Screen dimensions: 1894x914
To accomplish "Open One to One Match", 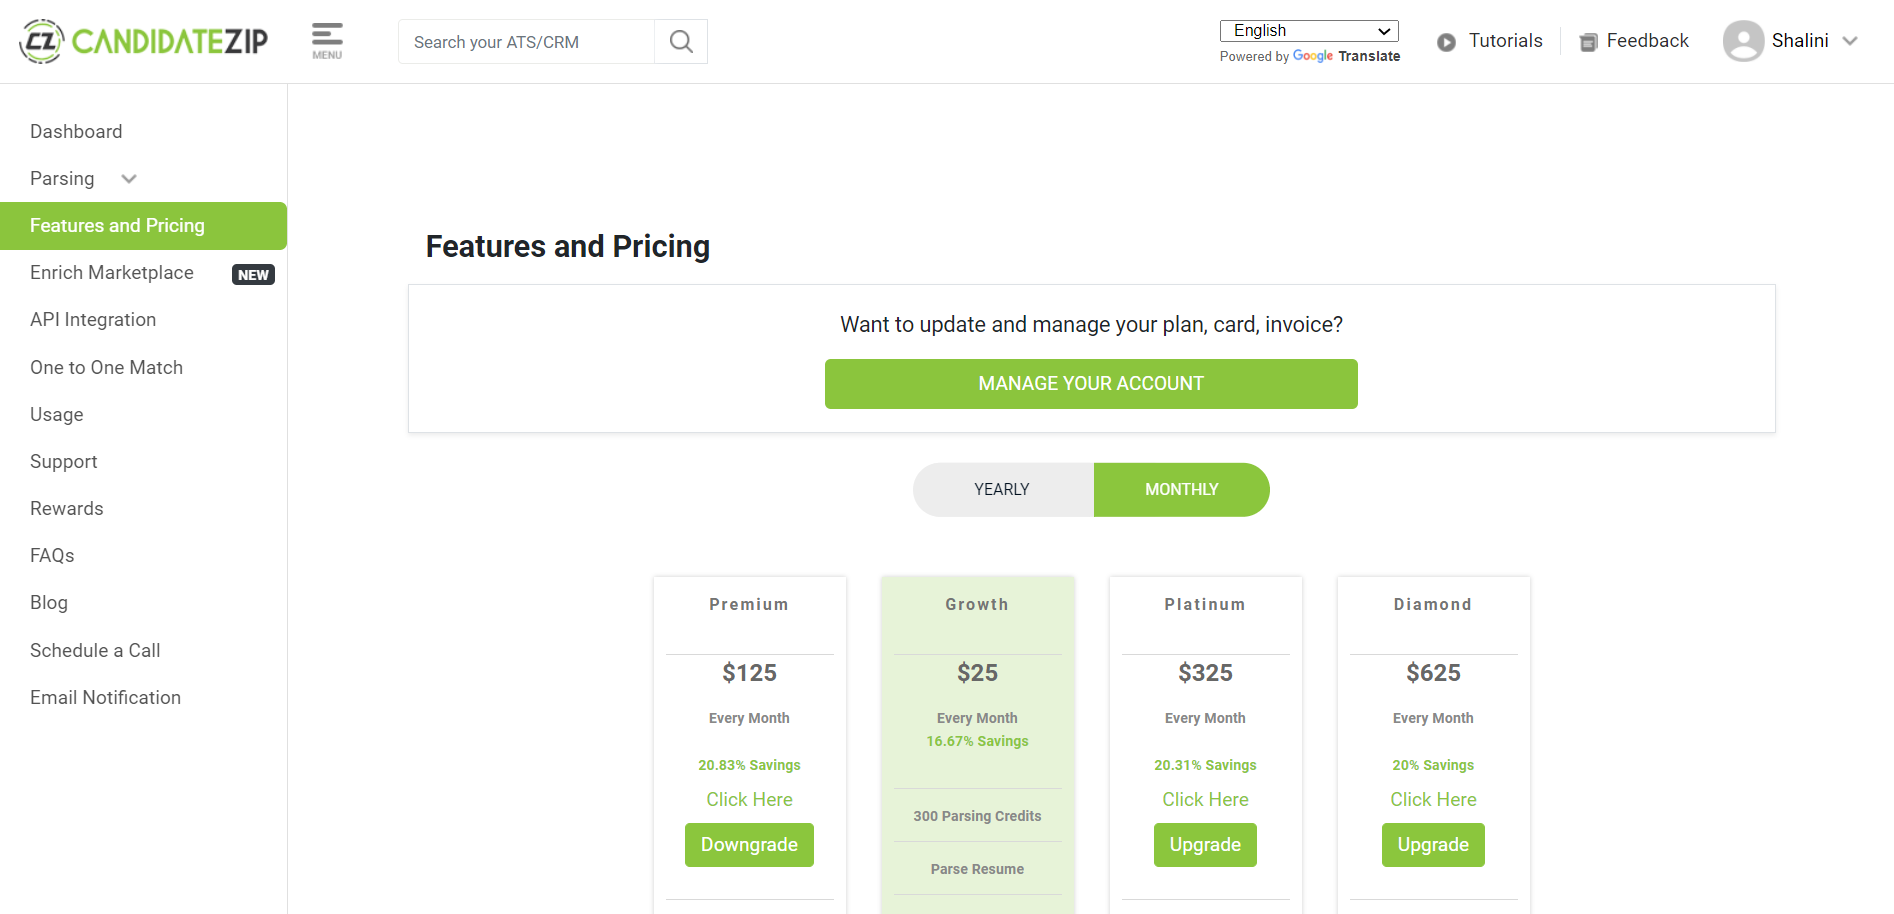I will click(106, 368).
